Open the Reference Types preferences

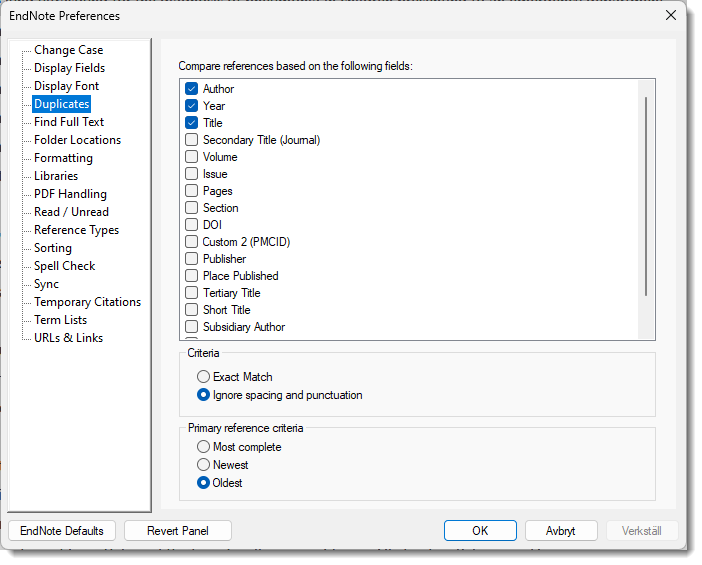point(77,230)
